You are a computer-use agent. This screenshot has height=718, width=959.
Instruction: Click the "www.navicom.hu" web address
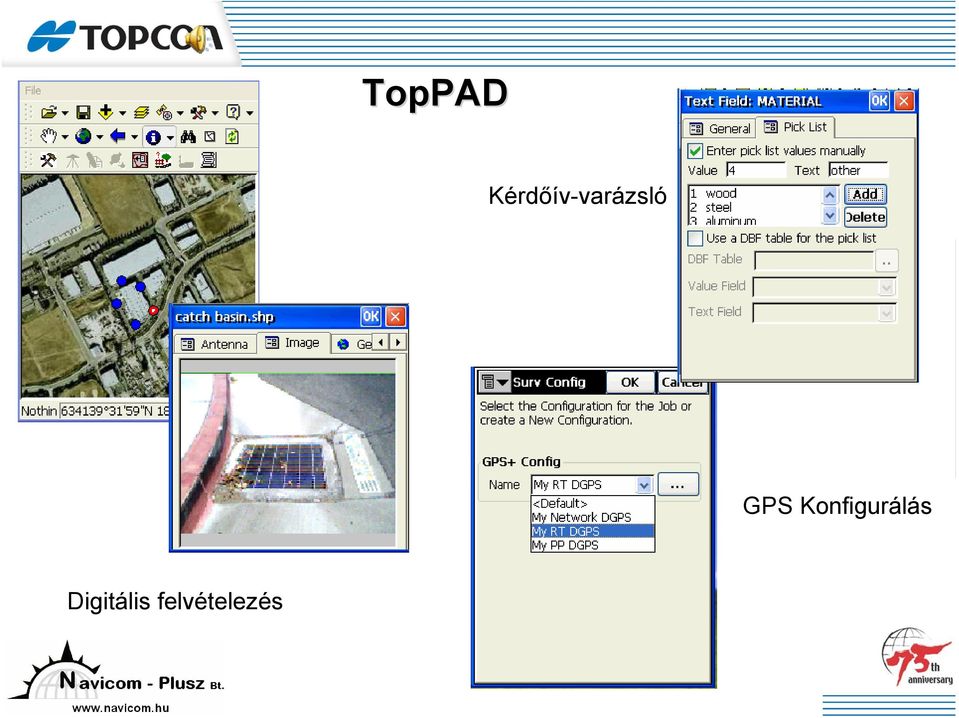[120, 708]
